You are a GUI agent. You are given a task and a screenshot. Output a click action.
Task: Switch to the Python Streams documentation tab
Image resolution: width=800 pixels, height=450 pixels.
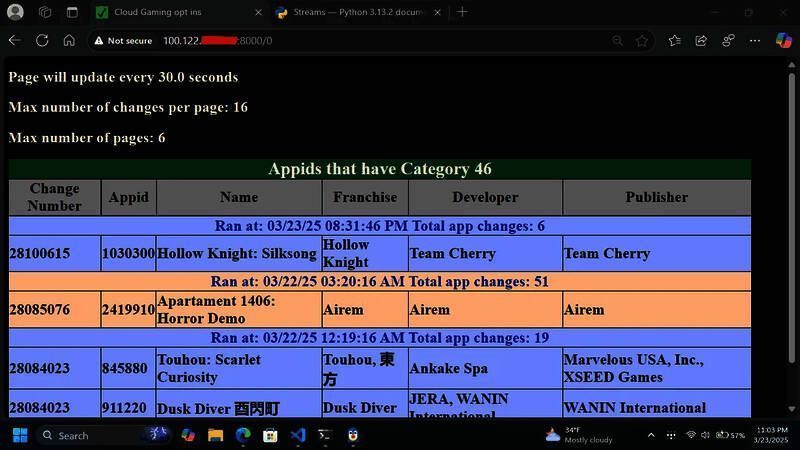click(x=350, y=12)
